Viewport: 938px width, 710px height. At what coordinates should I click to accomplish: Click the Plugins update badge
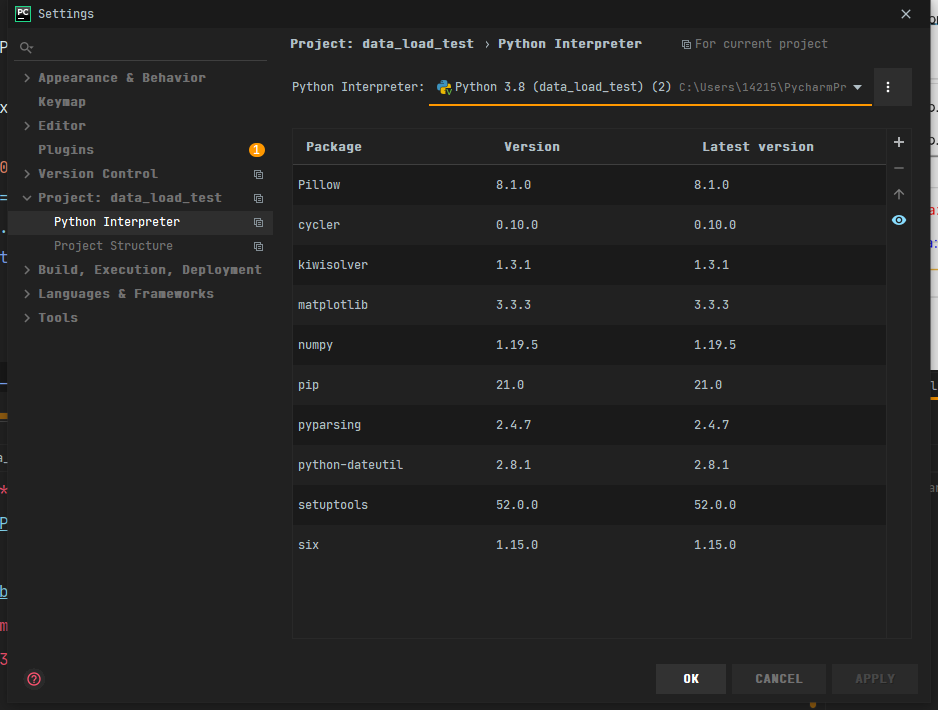coord(257,150)
